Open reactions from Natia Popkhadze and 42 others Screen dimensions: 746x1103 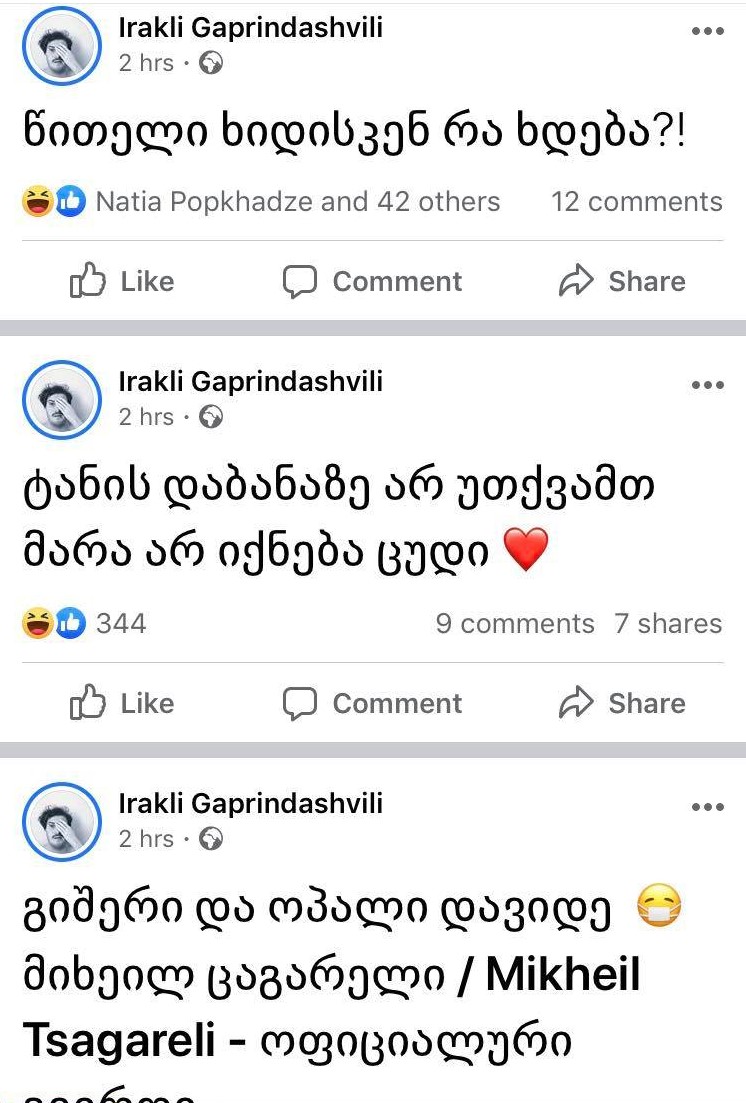pyautogui.click(x=296, y=202)
